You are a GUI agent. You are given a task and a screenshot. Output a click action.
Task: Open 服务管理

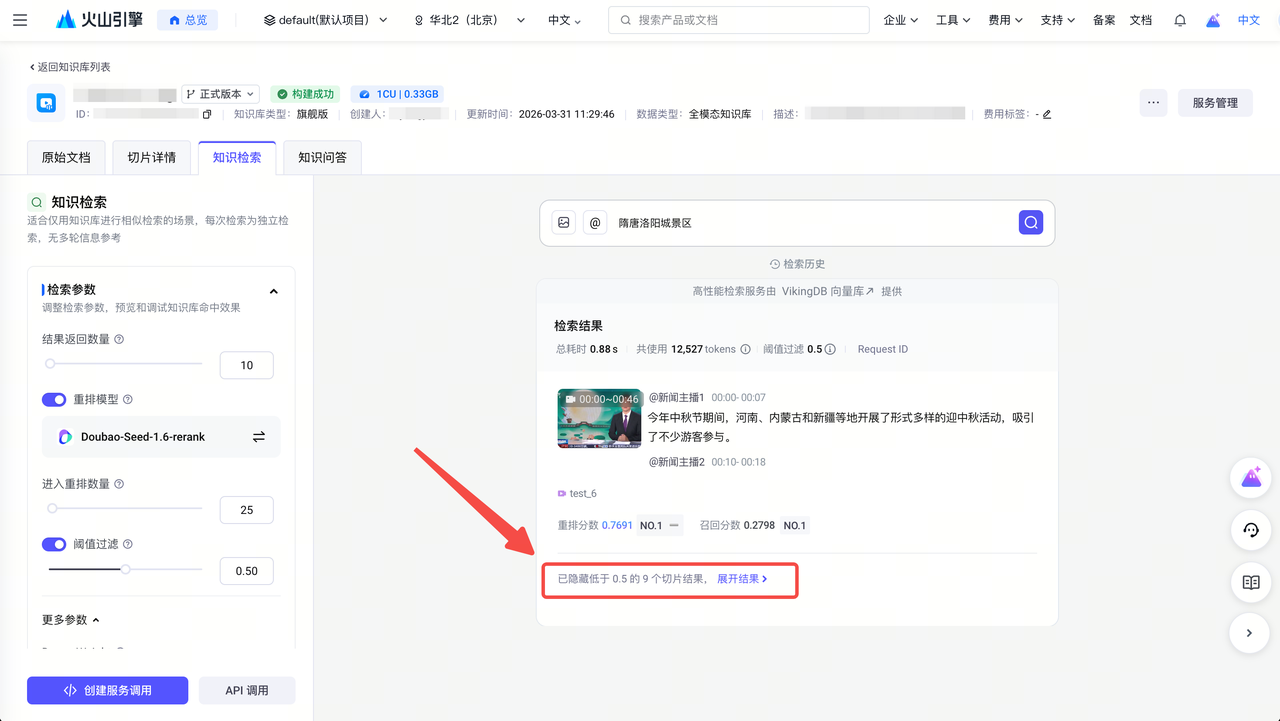1215,103
